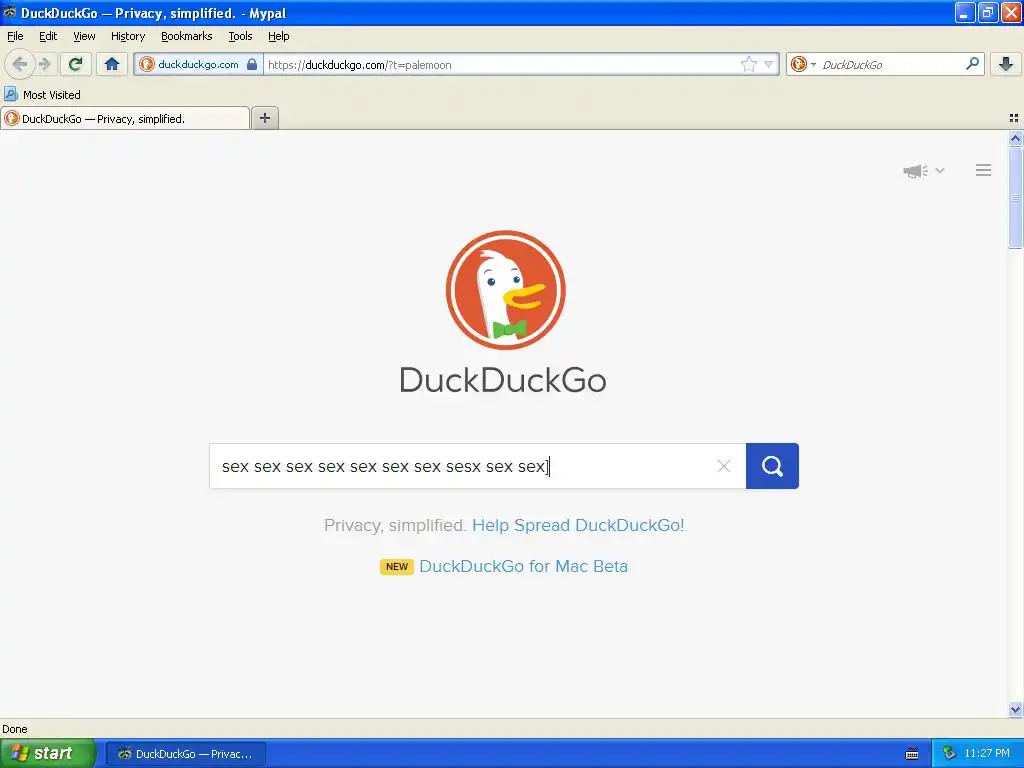Click the address bar URL text
This screenshot has width=1024, height=768.
(x=360, y=65)
